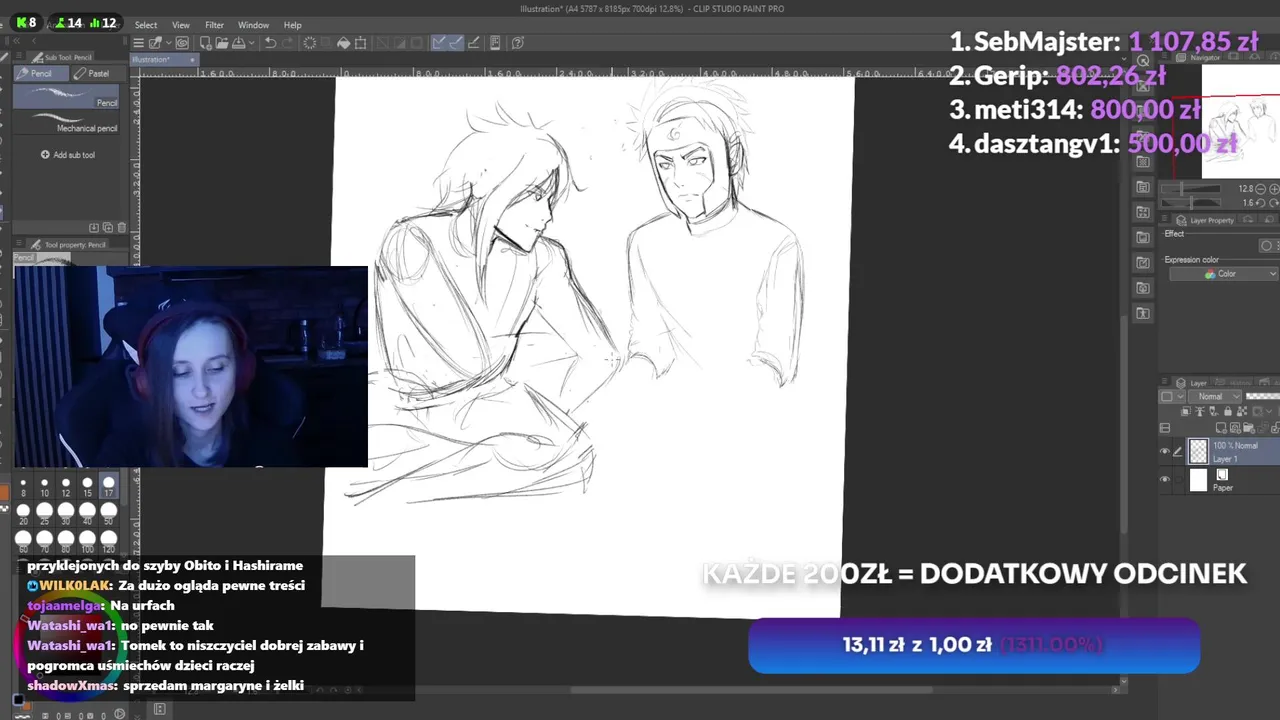Open the Select menu
The height and width of the screenshot is (720, 1280).
pyautogui.click(x=146, y=25)
